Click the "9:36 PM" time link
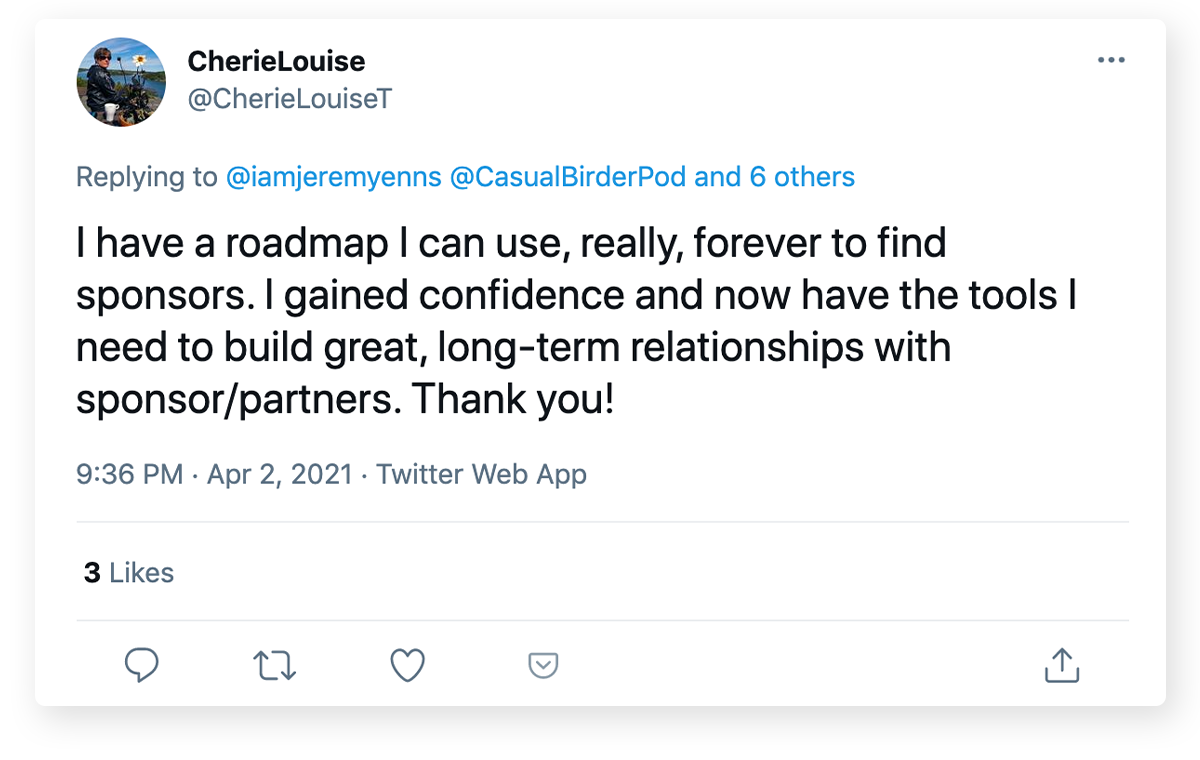Screen dimensions: 1200x760 129,474
